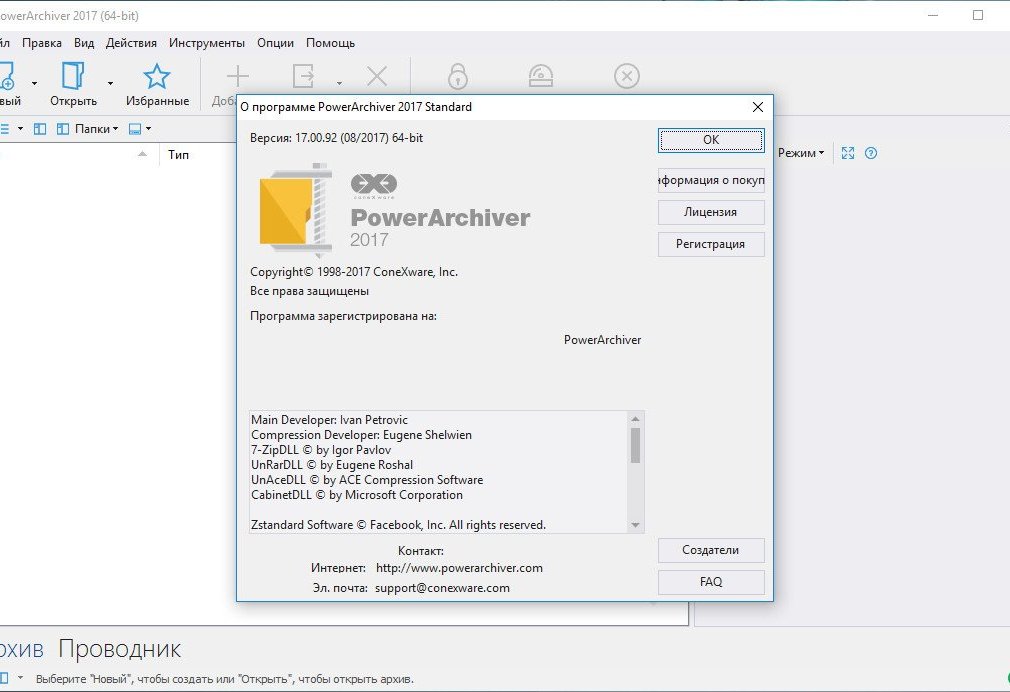Open the Правка menu
This screenshot has width=1010, height=692.
[42, 43]
